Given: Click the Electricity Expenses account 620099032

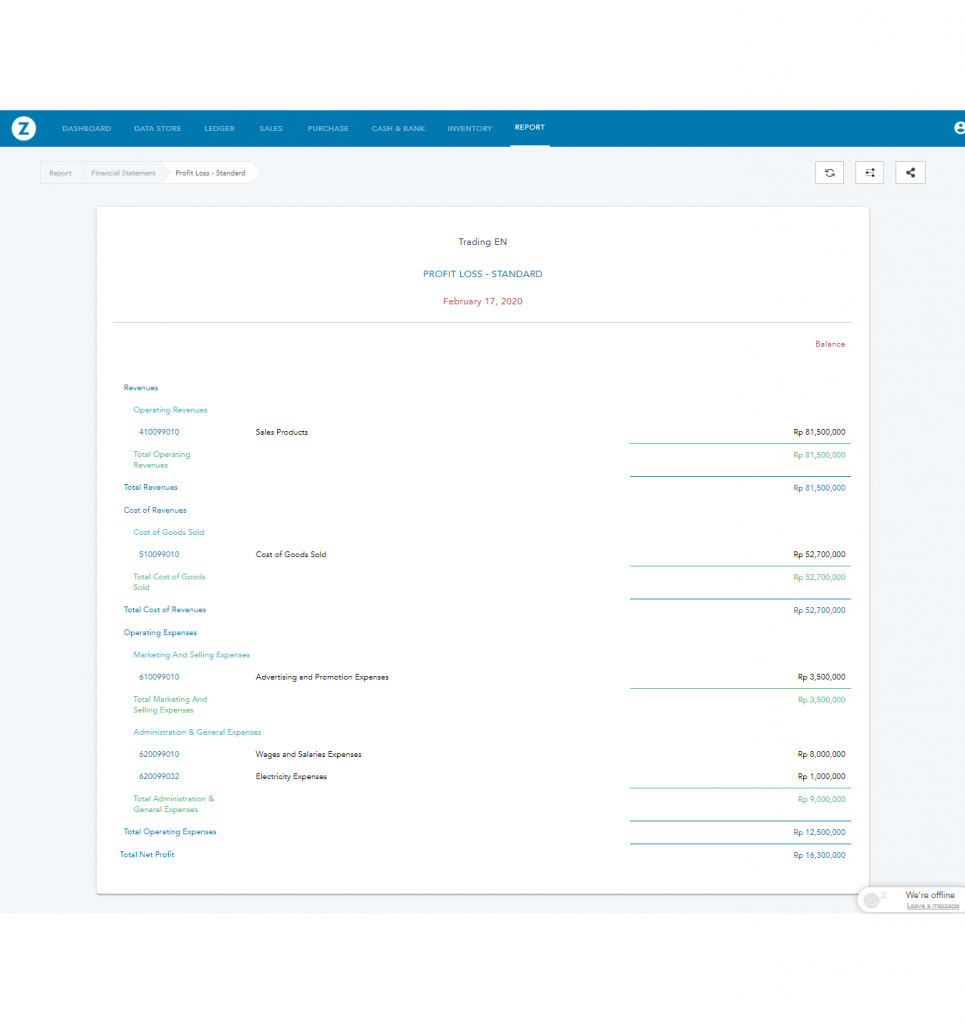Looking at the screenshot, I should [159, 776].
